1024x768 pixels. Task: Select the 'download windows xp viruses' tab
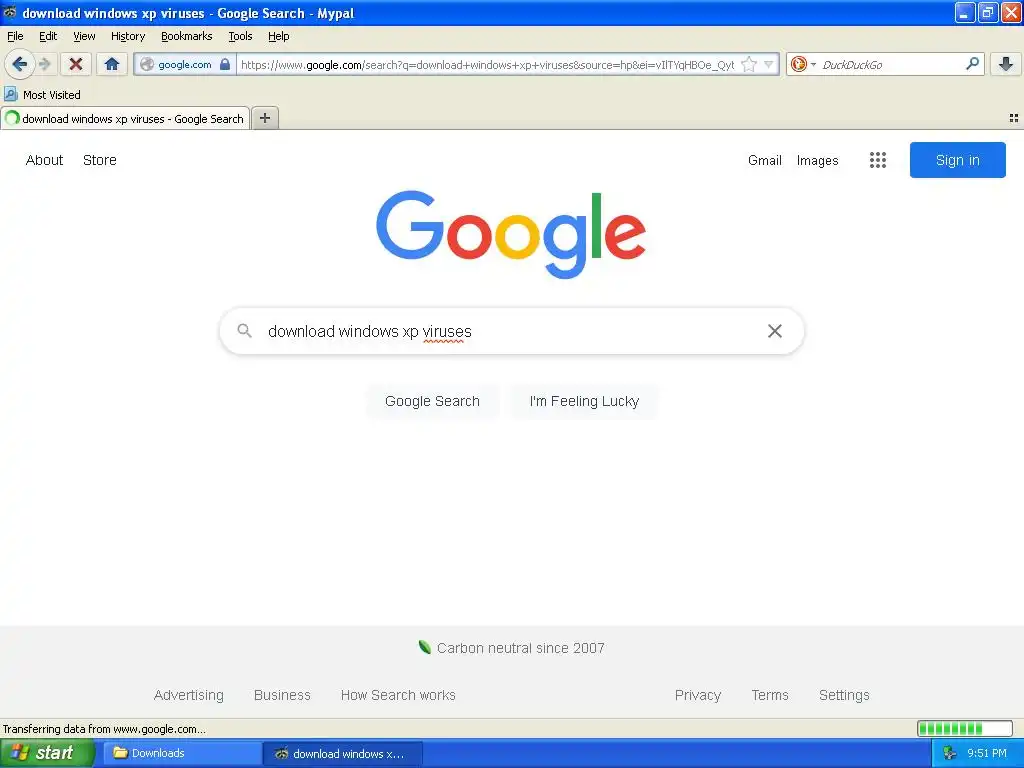(x=125, y=118)
